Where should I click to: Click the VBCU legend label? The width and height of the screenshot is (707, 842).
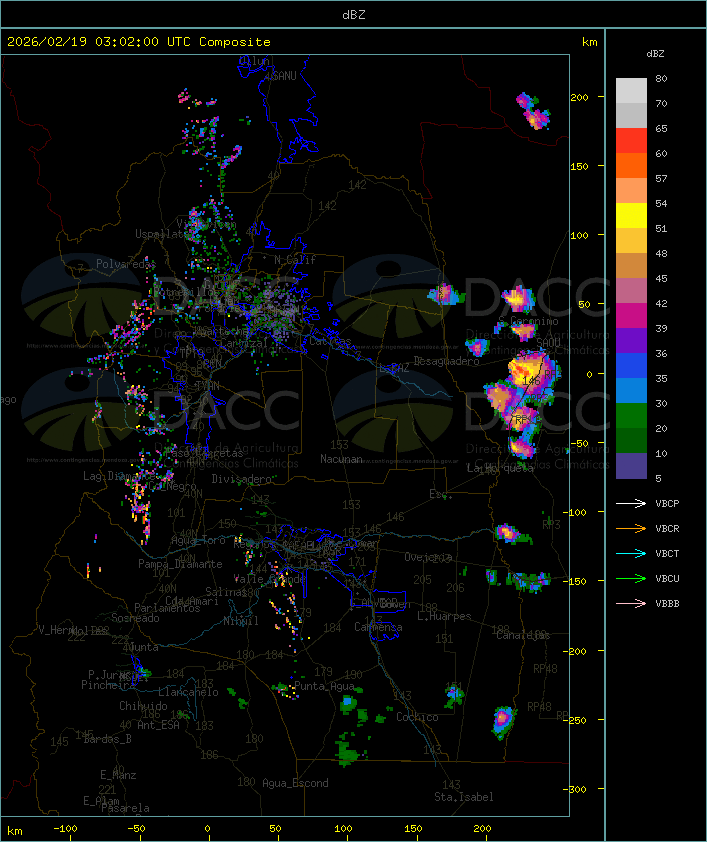click(x=667, y=579)
